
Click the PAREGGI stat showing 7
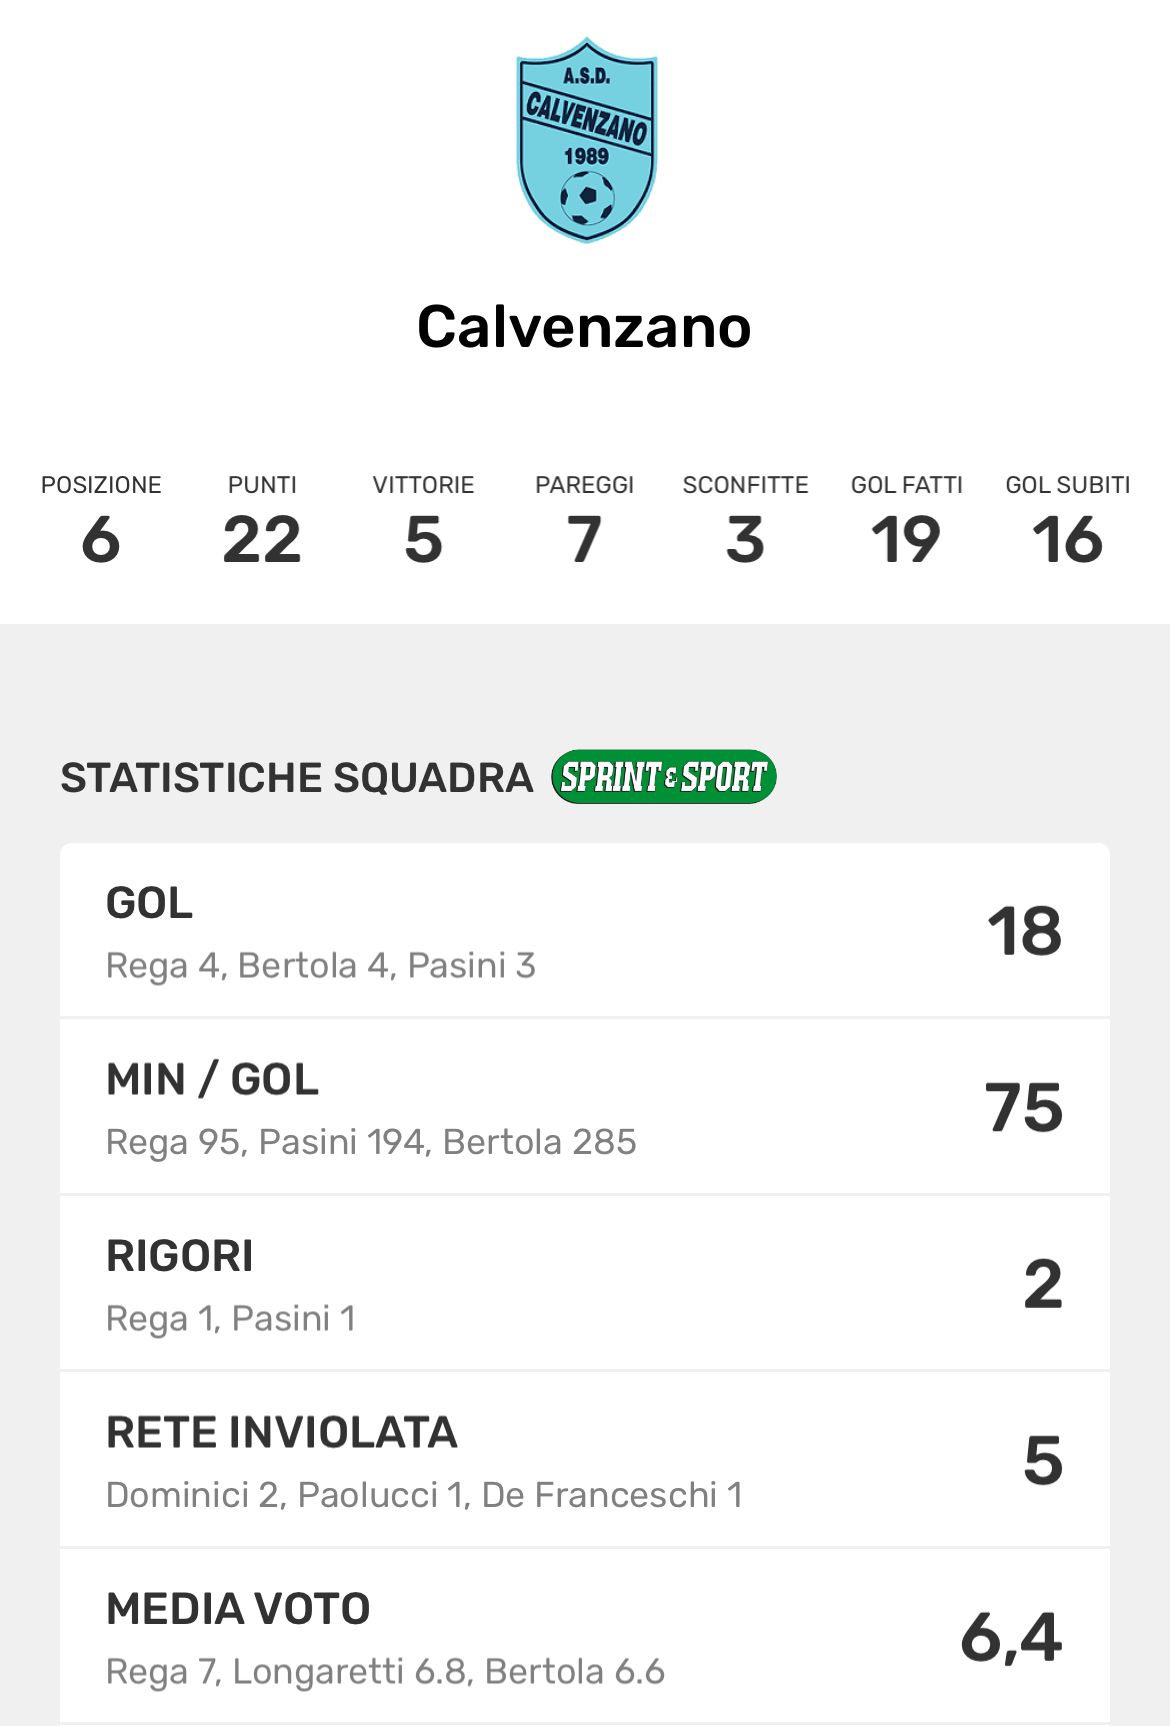coord(584,540)
